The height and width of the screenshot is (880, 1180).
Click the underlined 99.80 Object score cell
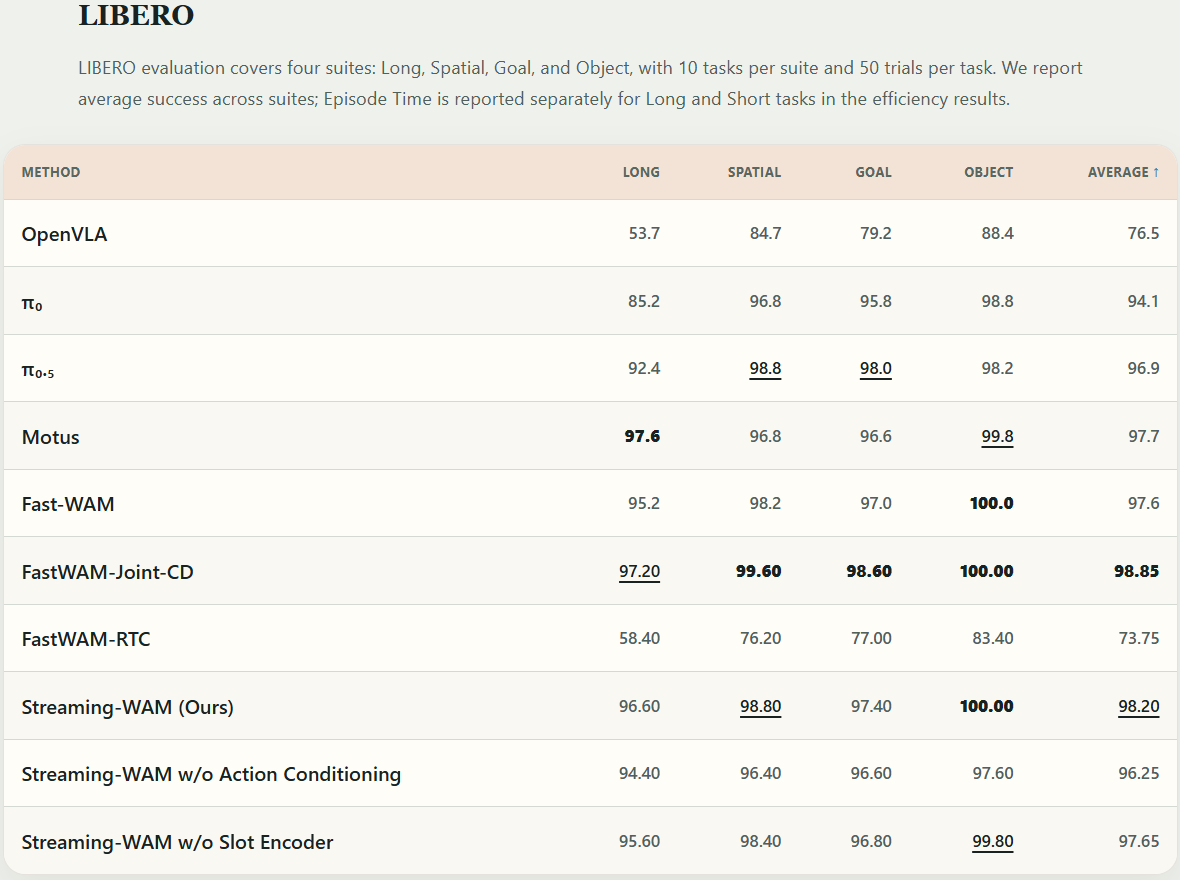[993, 842]
